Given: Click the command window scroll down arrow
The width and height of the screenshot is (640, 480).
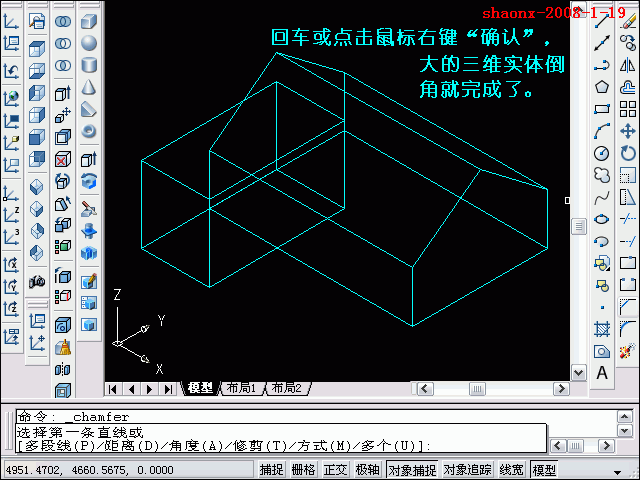Looking at the screenshot, I should click(625, 430).
